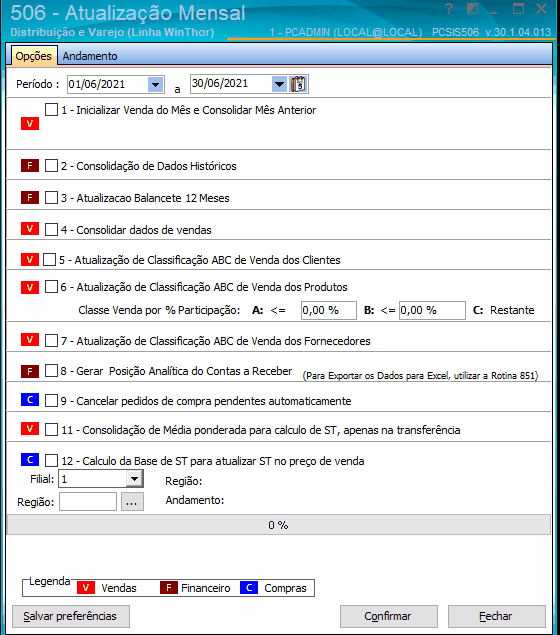Click the F badge beside Contas a Receber option
This screenshot has width=560, height=635.
pos(30,371)
